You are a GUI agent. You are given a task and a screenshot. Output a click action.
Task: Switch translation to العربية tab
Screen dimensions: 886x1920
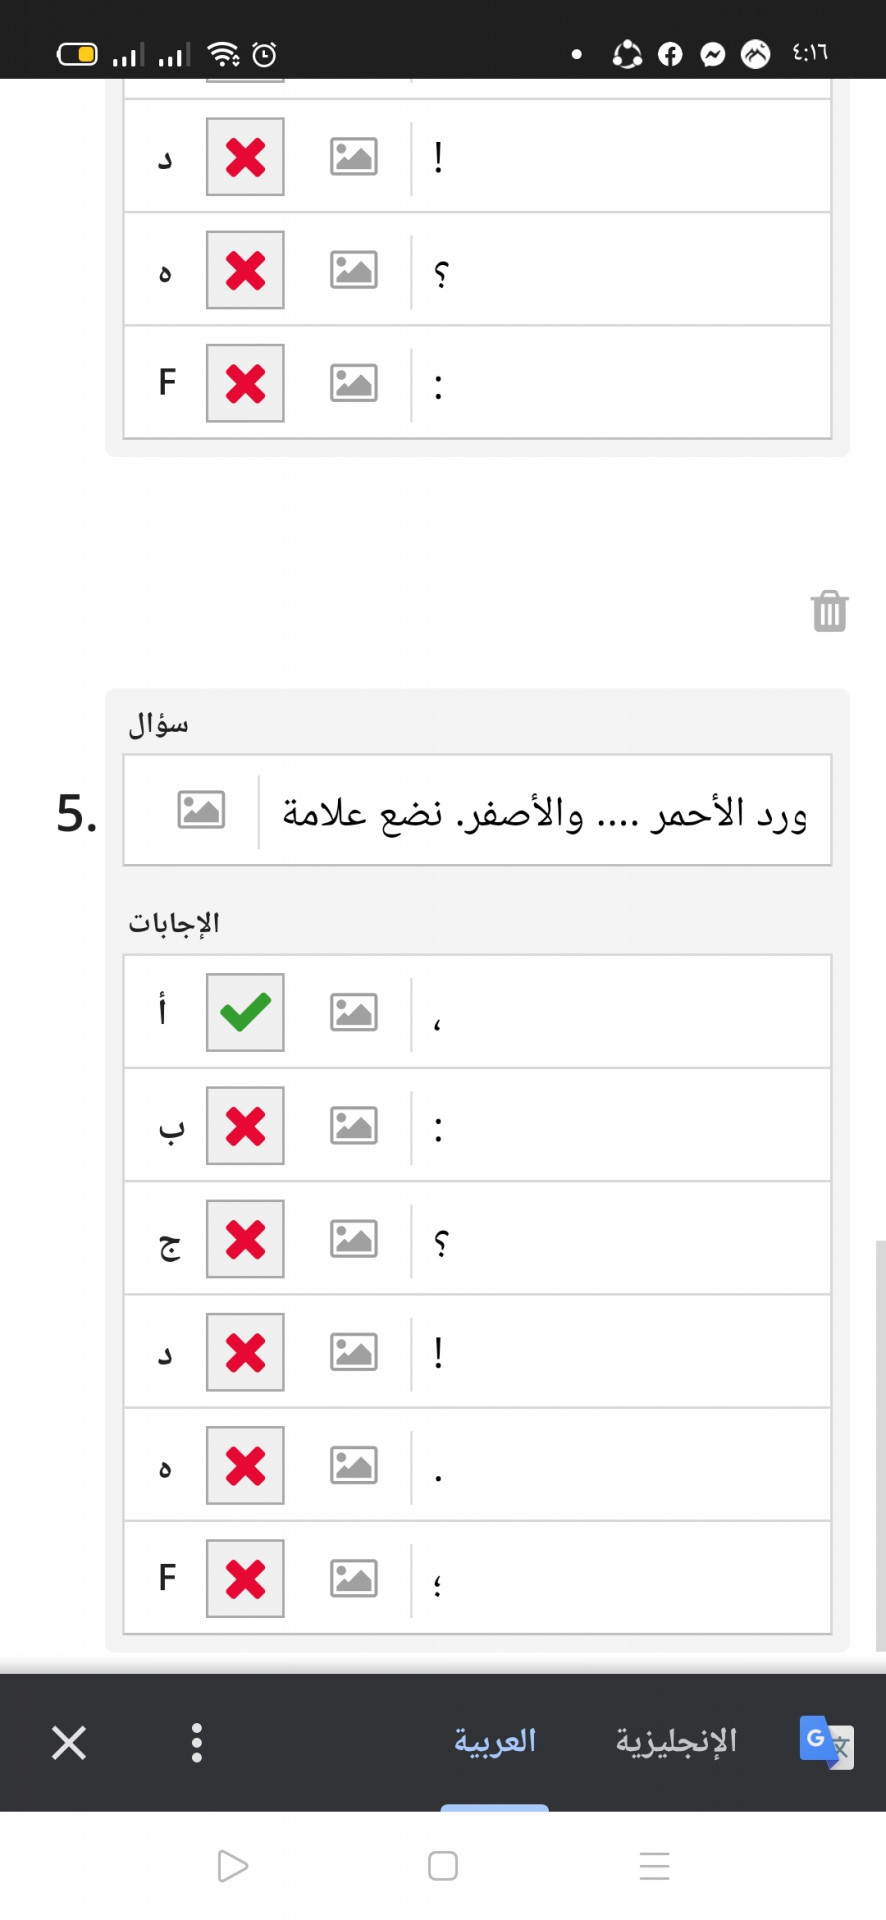pyautogui.click(x=495, y=1741)
